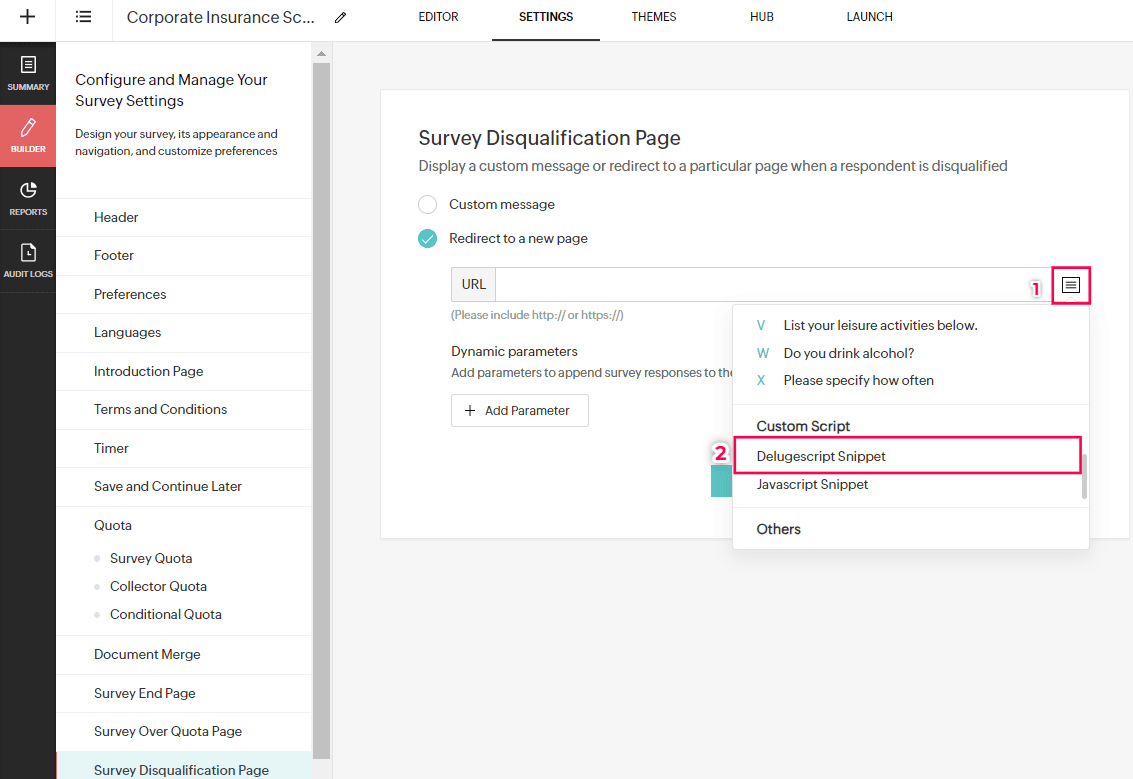The height and width of the screenshot is (779, 1133).
Task: Open Audit Logs from the sidebar
Action: tap(28, 260)
